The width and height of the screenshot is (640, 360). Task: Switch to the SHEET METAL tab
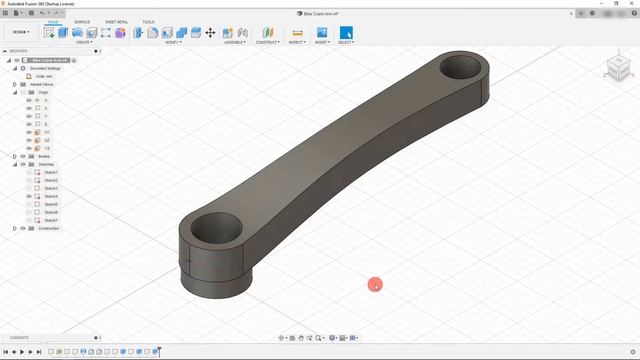point(116,22)
